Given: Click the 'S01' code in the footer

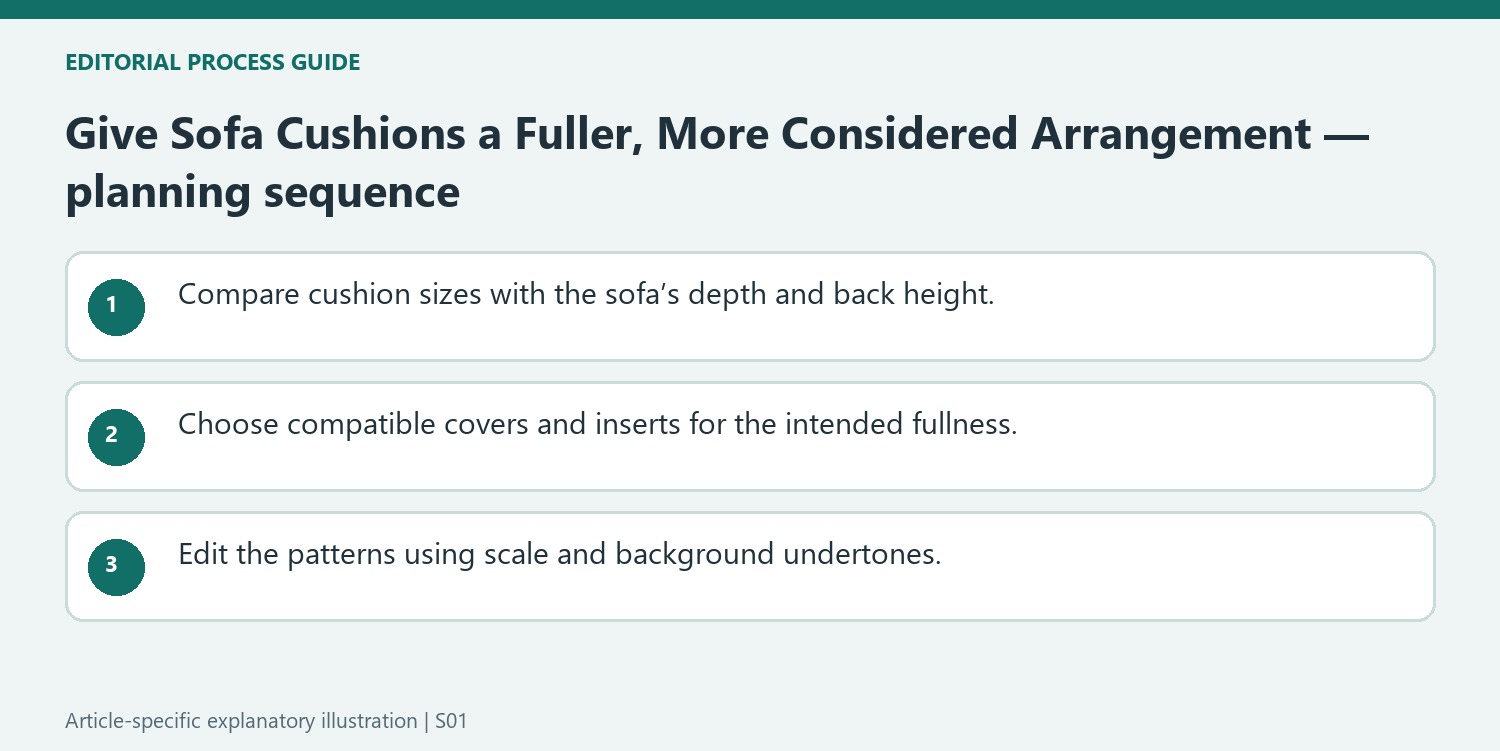Looking at the screenshot, I should tap(451, 720).
